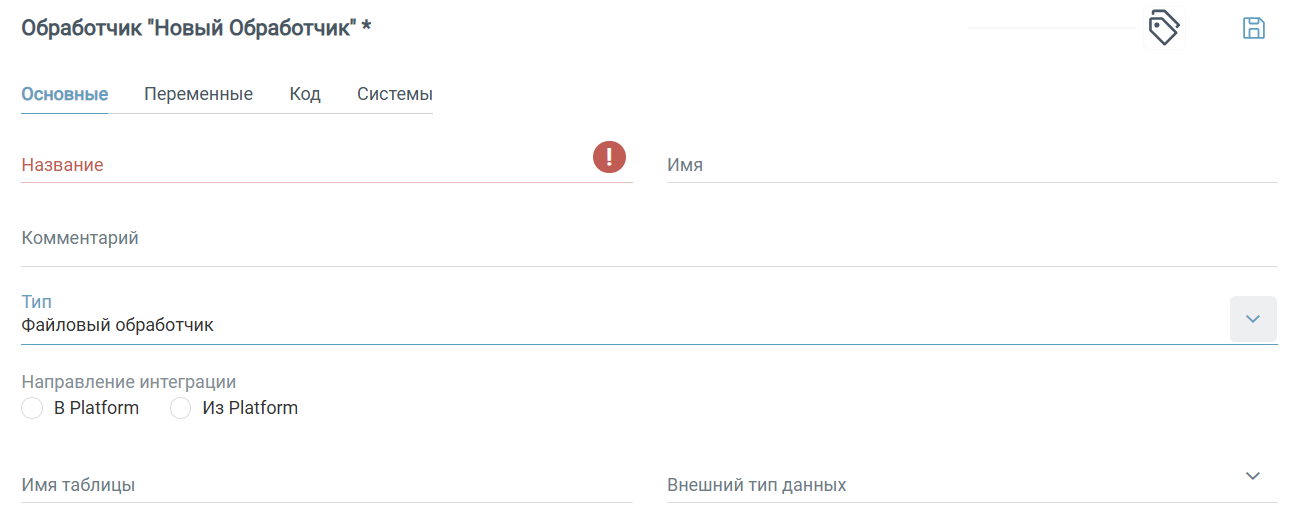Click the Обработчик "Новый Обработчик" title

(x=196, y=28)
